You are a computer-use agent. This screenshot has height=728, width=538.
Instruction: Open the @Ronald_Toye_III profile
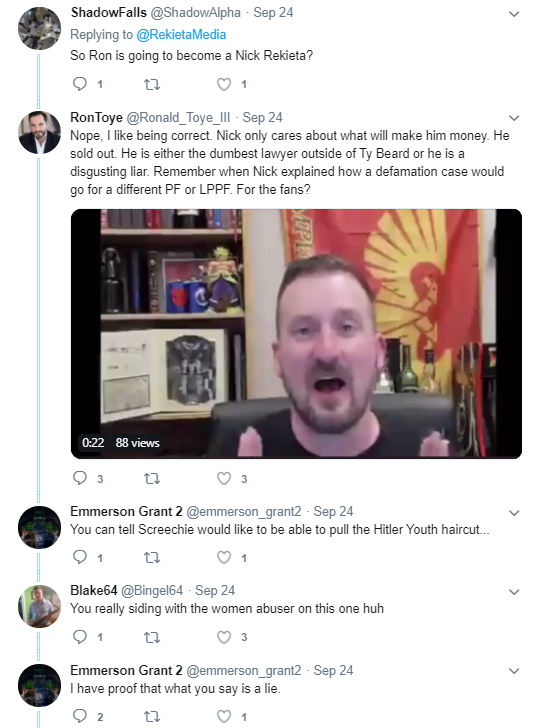[x=178, y=118]
